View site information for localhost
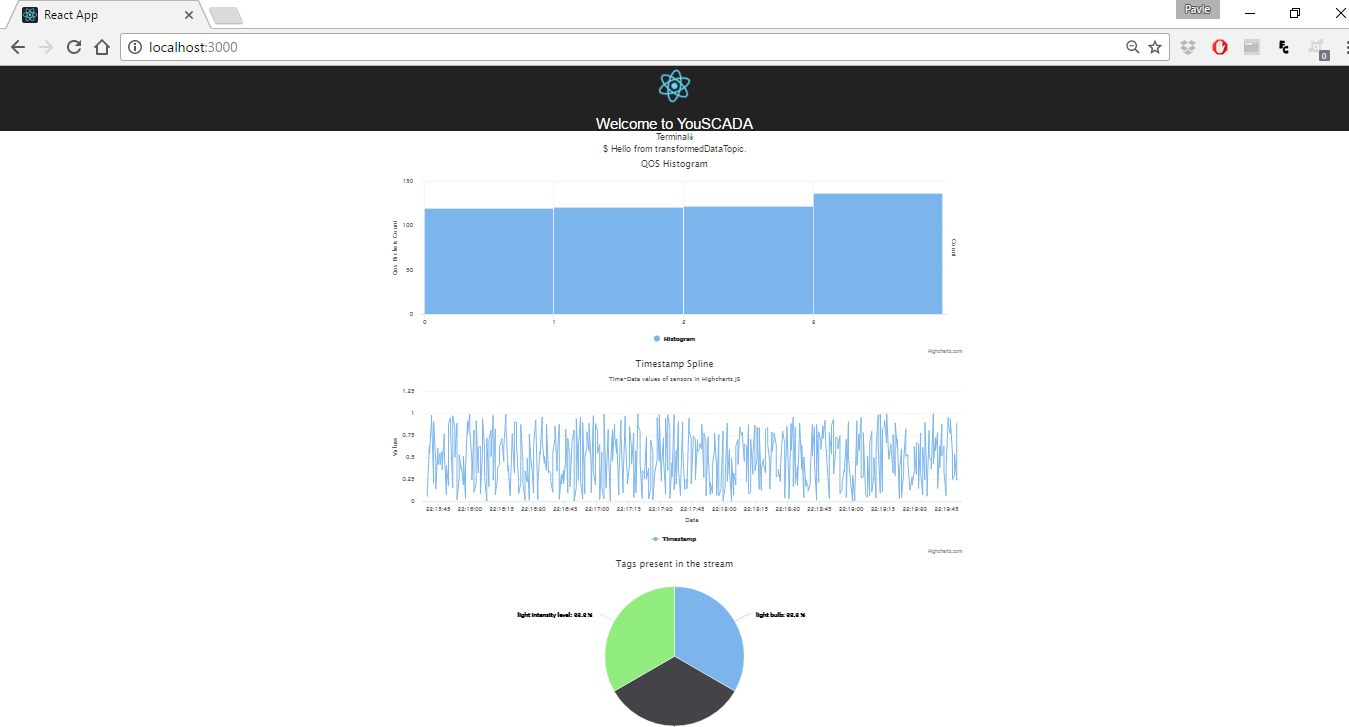This screenshot has width=1349, height=727. coord(136,47)
